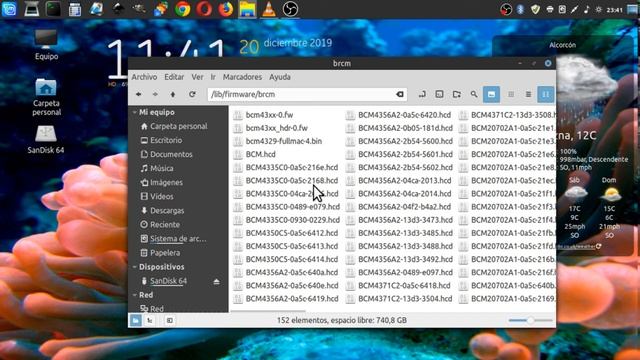Create a new folder via toolbar icon
The image size is (640, 360).
[456, 94]
